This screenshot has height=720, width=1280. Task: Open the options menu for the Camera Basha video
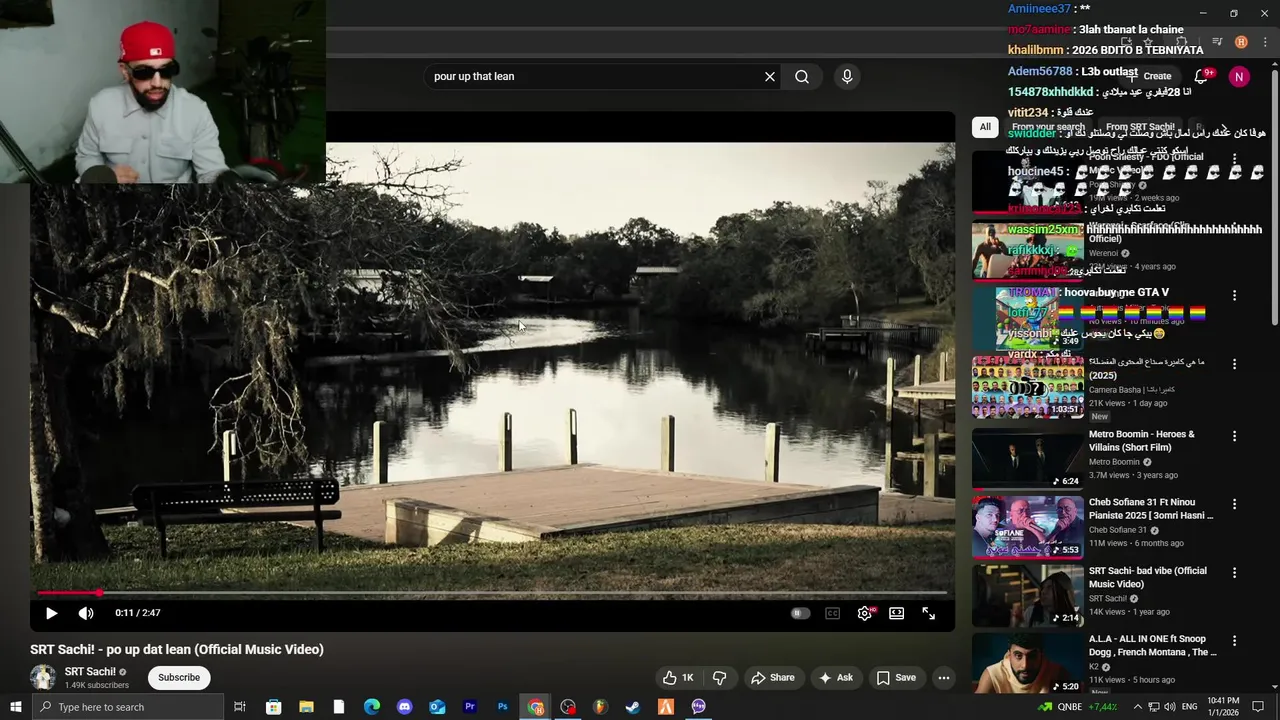(1234, 364)
